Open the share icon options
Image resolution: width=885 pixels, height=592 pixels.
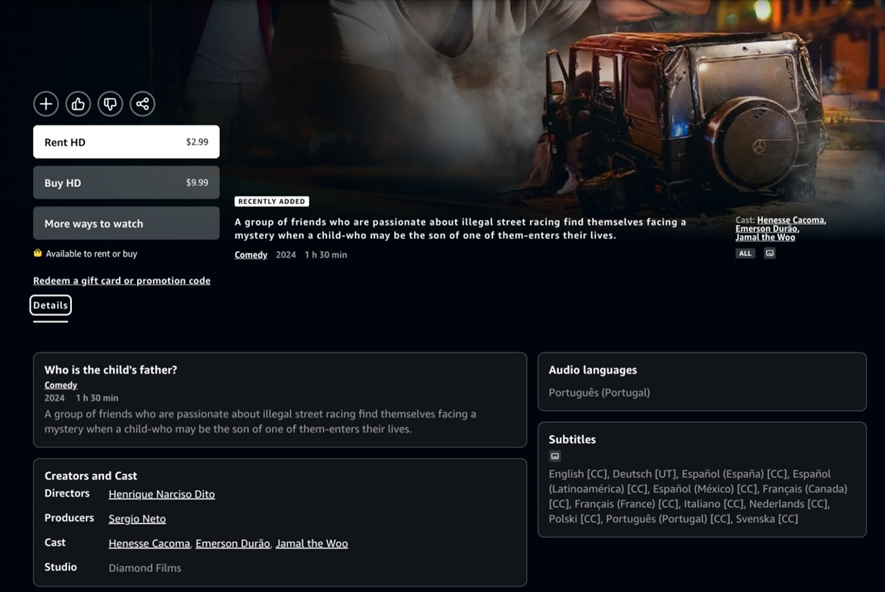click(x=142, y=104)
